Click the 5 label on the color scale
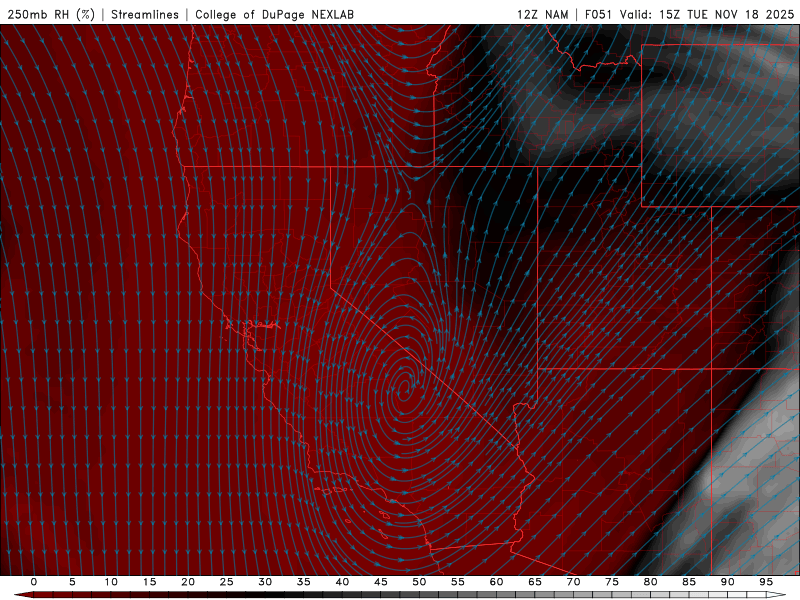Image resolution: width=800 pixels, height=600 pixels. (72, 582)
